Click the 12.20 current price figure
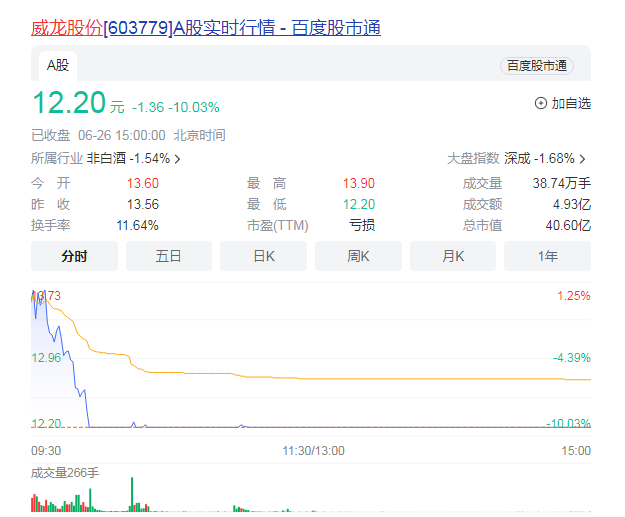This screenshot has height=517, width=625. click(x=68, y=103)
